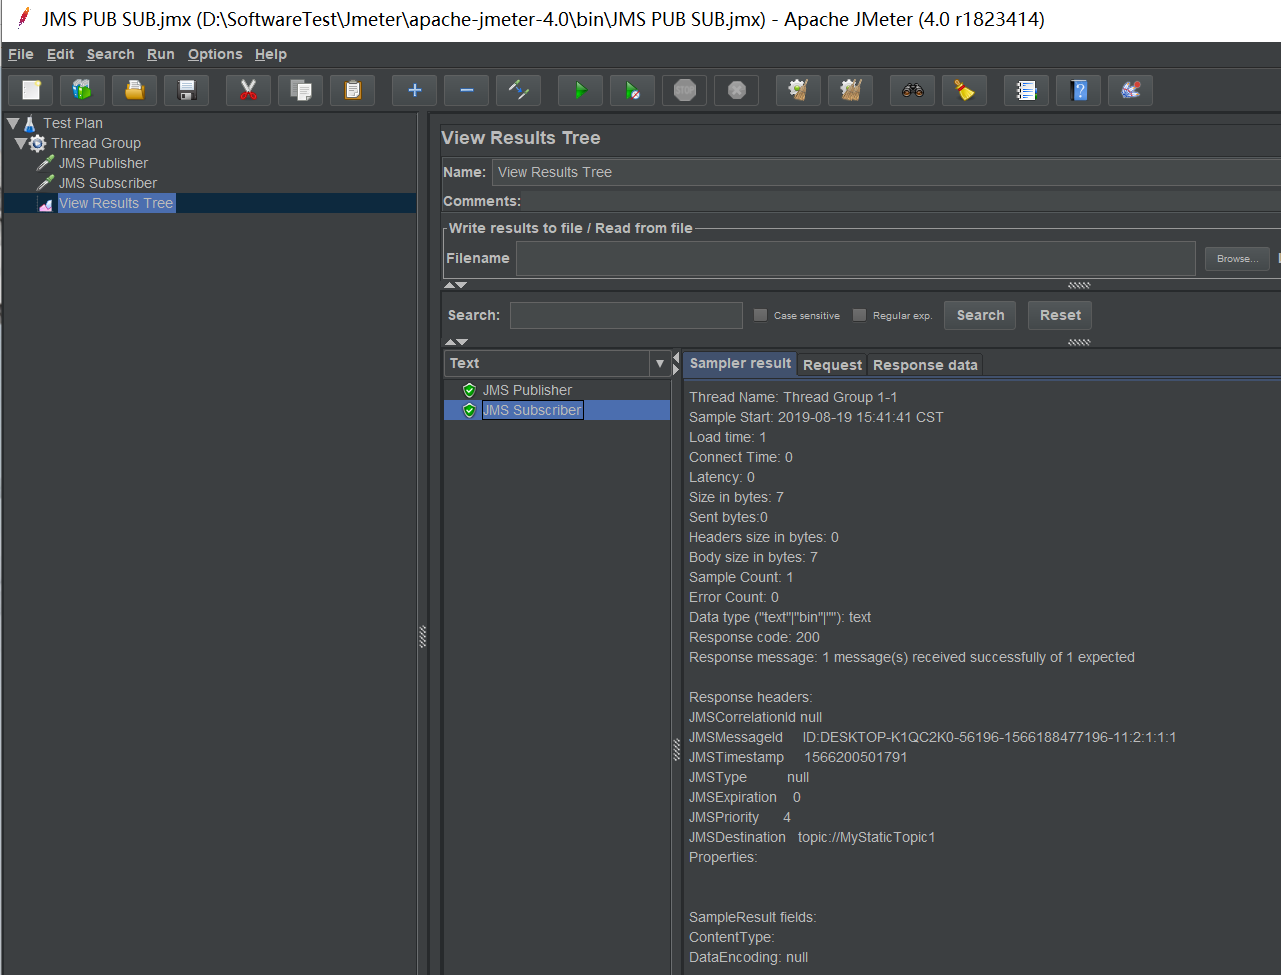Click collapse arrows below Filename field

(456, 285)
